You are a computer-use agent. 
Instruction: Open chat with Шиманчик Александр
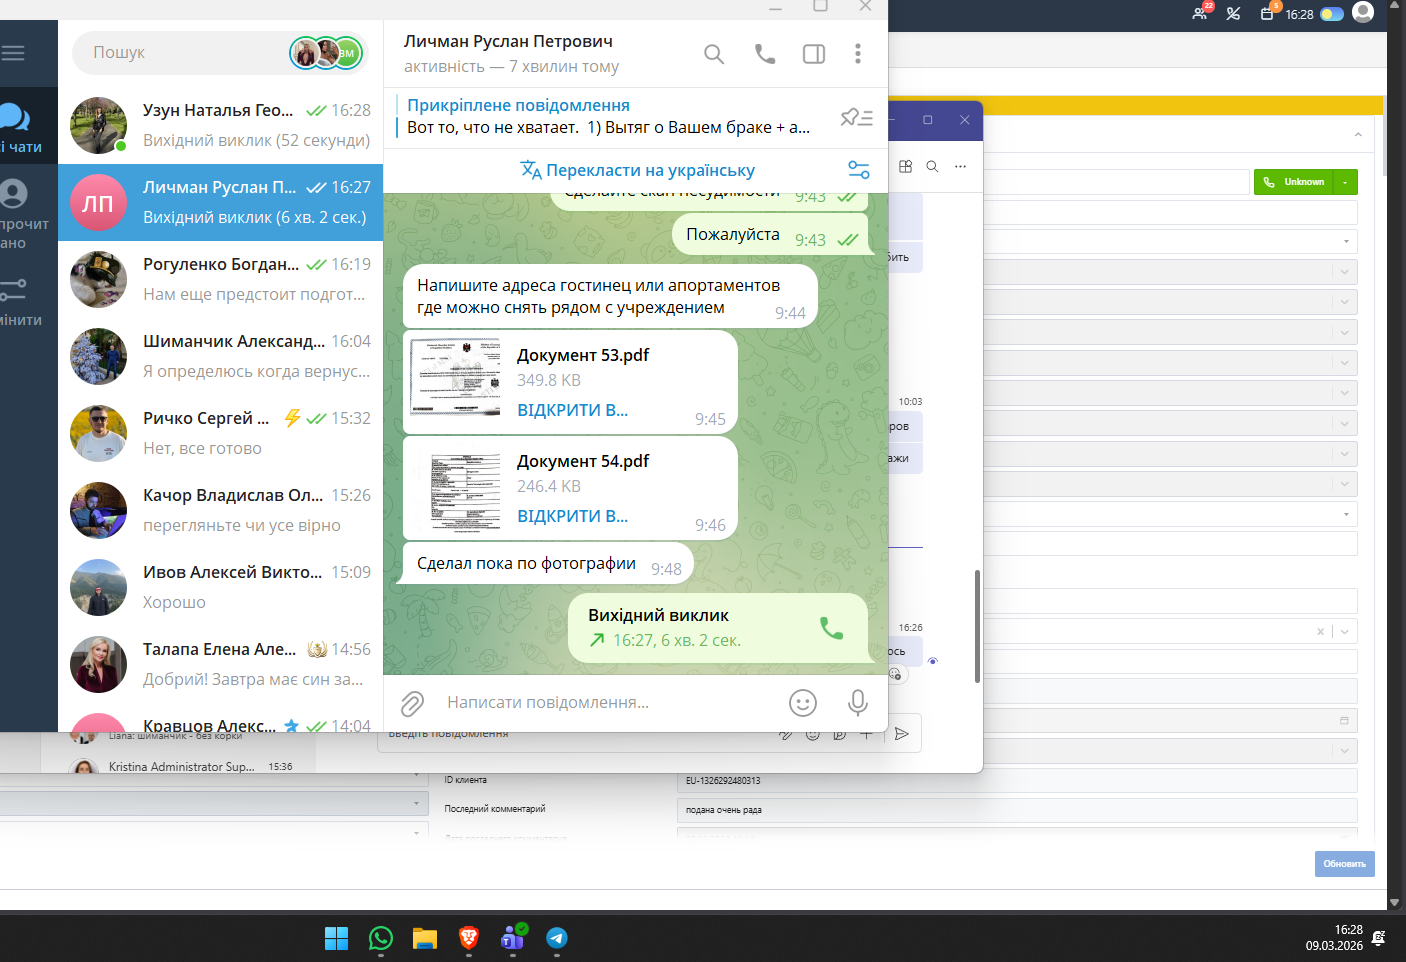pyautogui.click(x=220, y=356)
